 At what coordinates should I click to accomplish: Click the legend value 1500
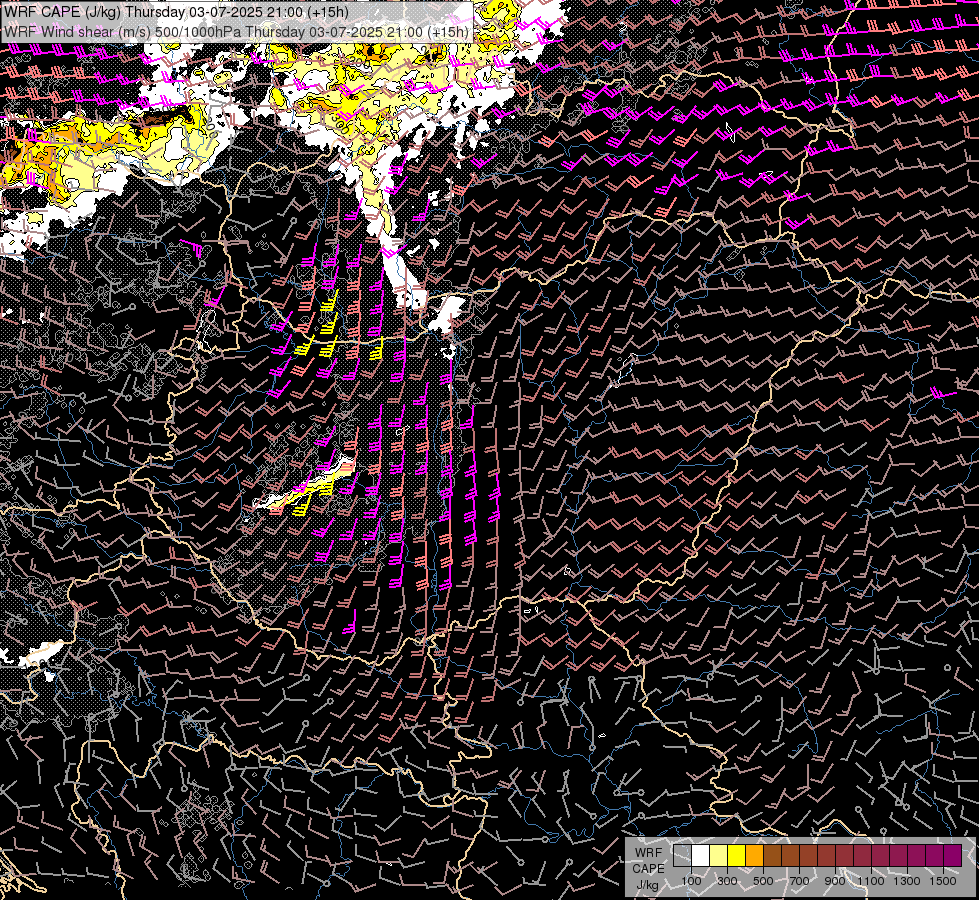tap(943, 881)
